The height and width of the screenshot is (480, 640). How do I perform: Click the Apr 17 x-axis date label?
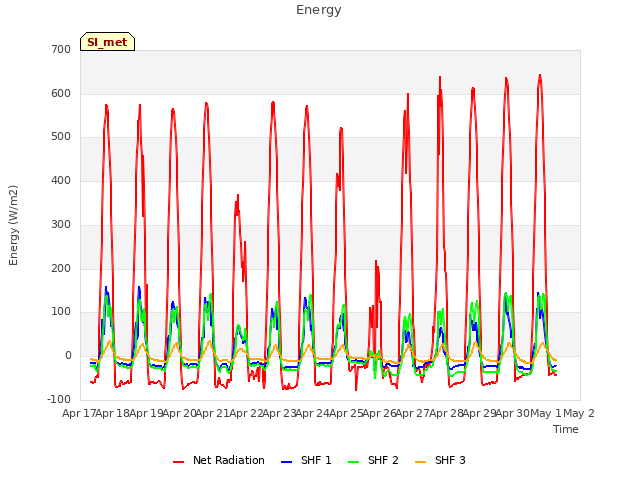(x=79, y=413)
